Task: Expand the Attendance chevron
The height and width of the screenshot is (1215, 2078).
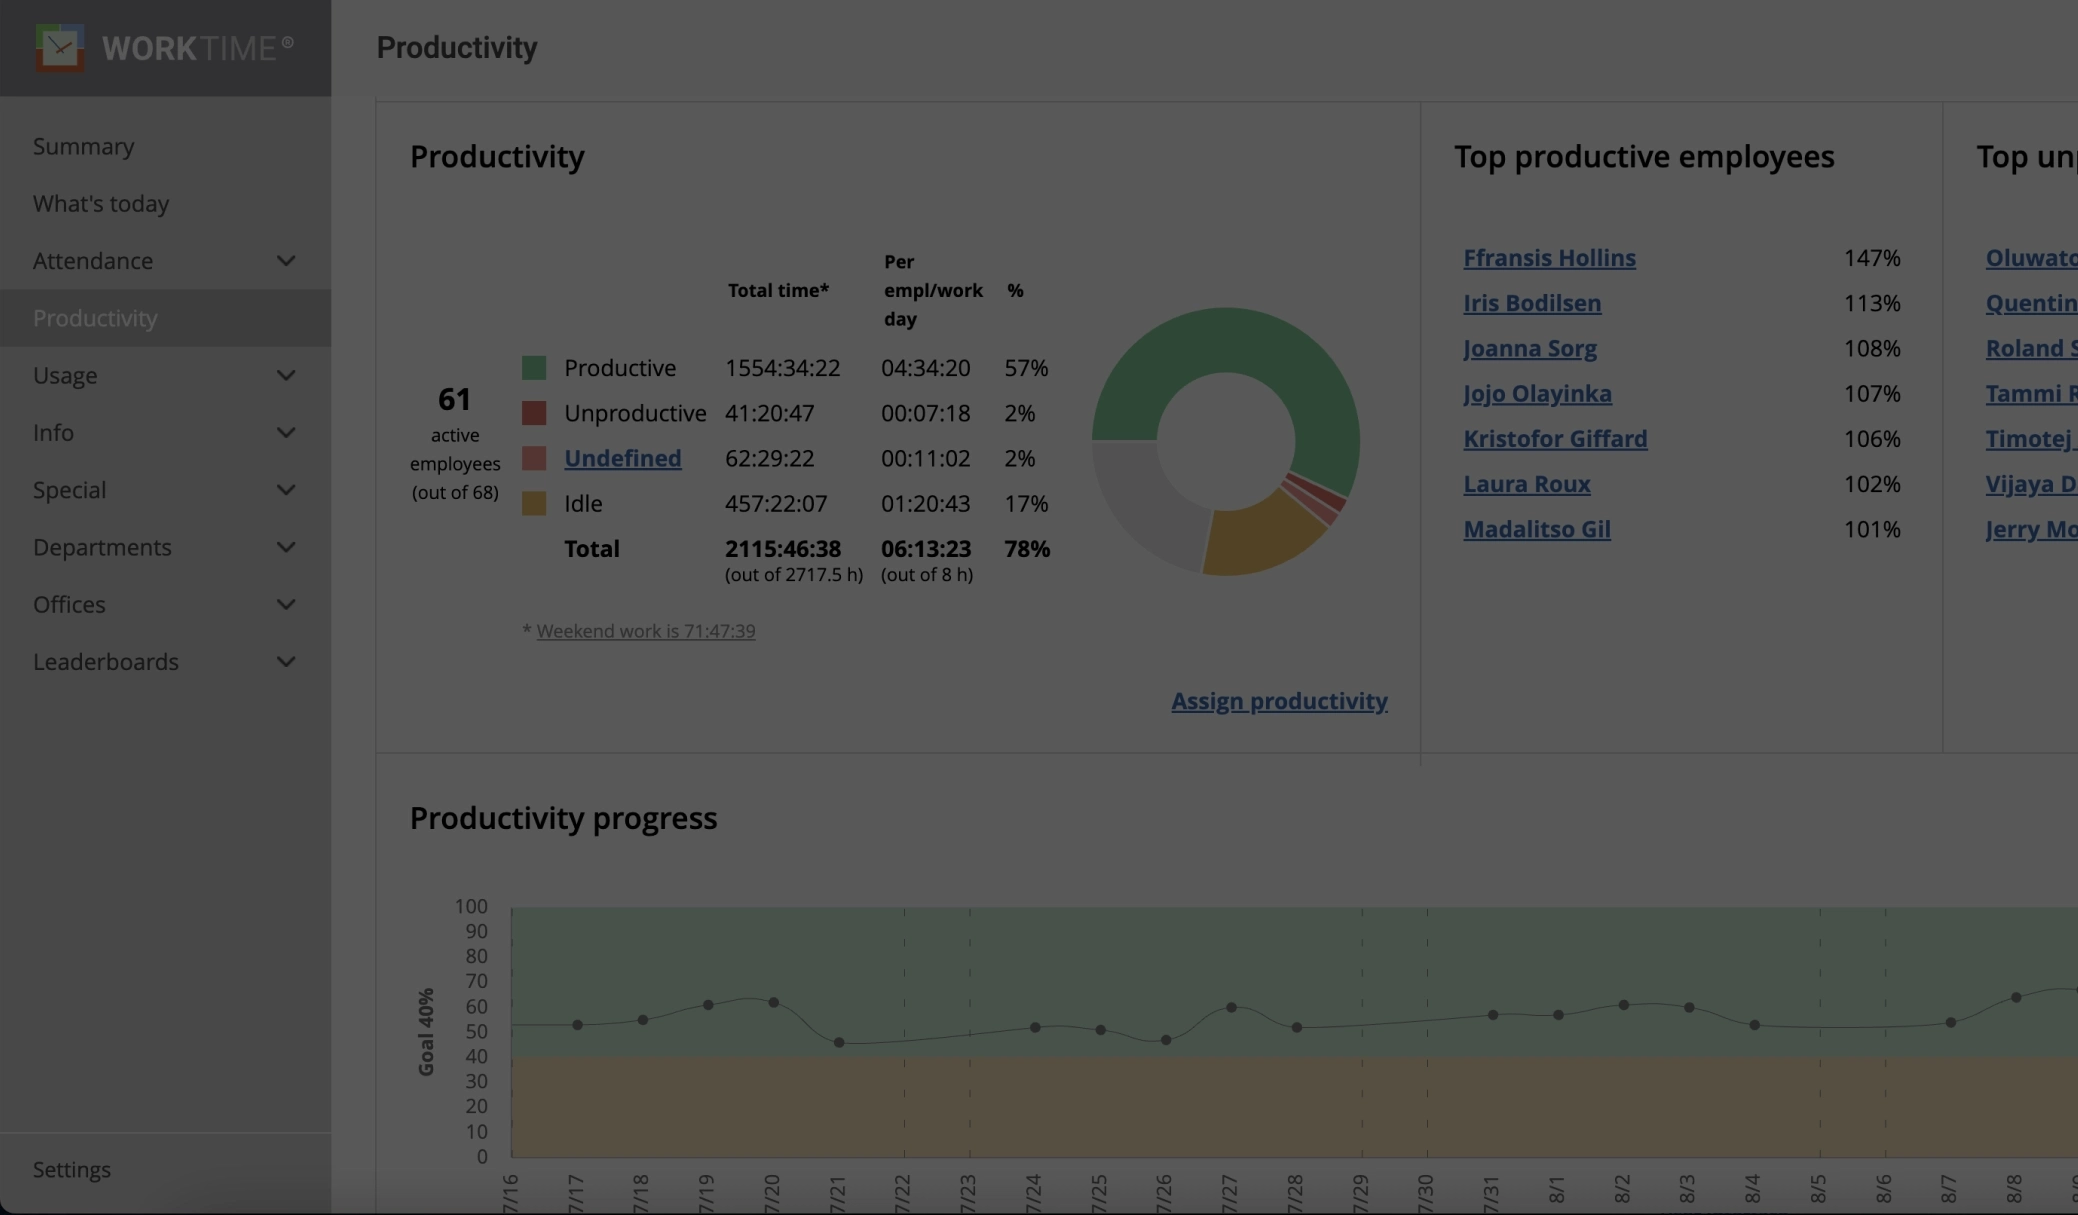Action: tap(286, 261)
